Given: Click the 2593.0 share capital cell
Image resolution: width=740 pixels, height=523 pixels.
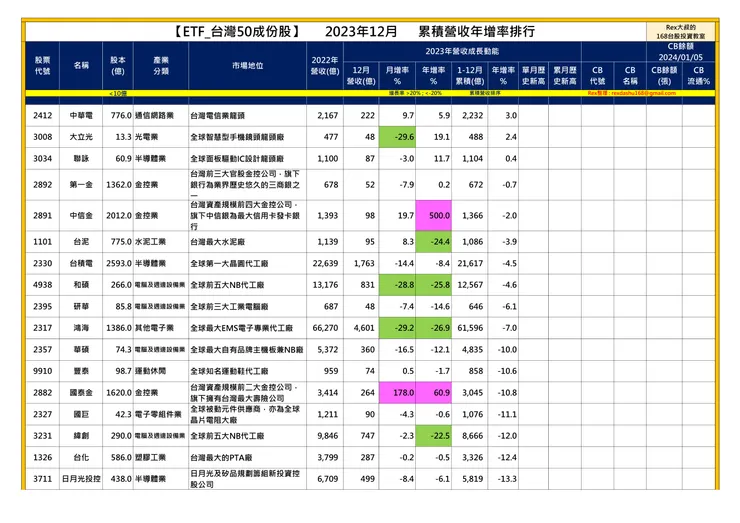Looking at the screenshot, I should (119, 263).
